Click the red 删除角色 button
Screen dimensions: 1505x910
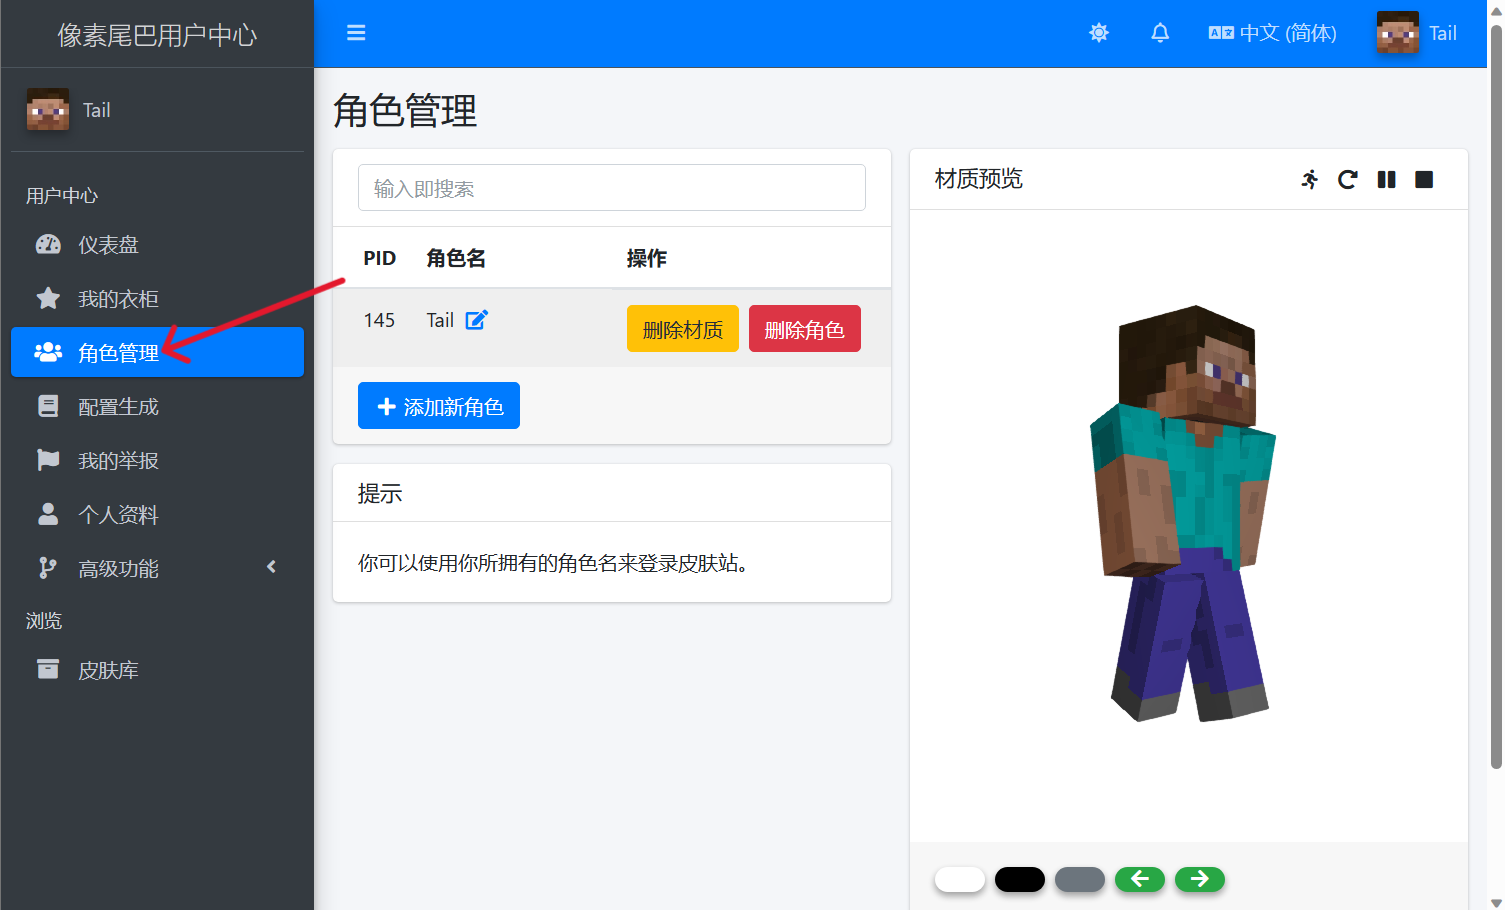pyautogui.click(x=804, y=329)
